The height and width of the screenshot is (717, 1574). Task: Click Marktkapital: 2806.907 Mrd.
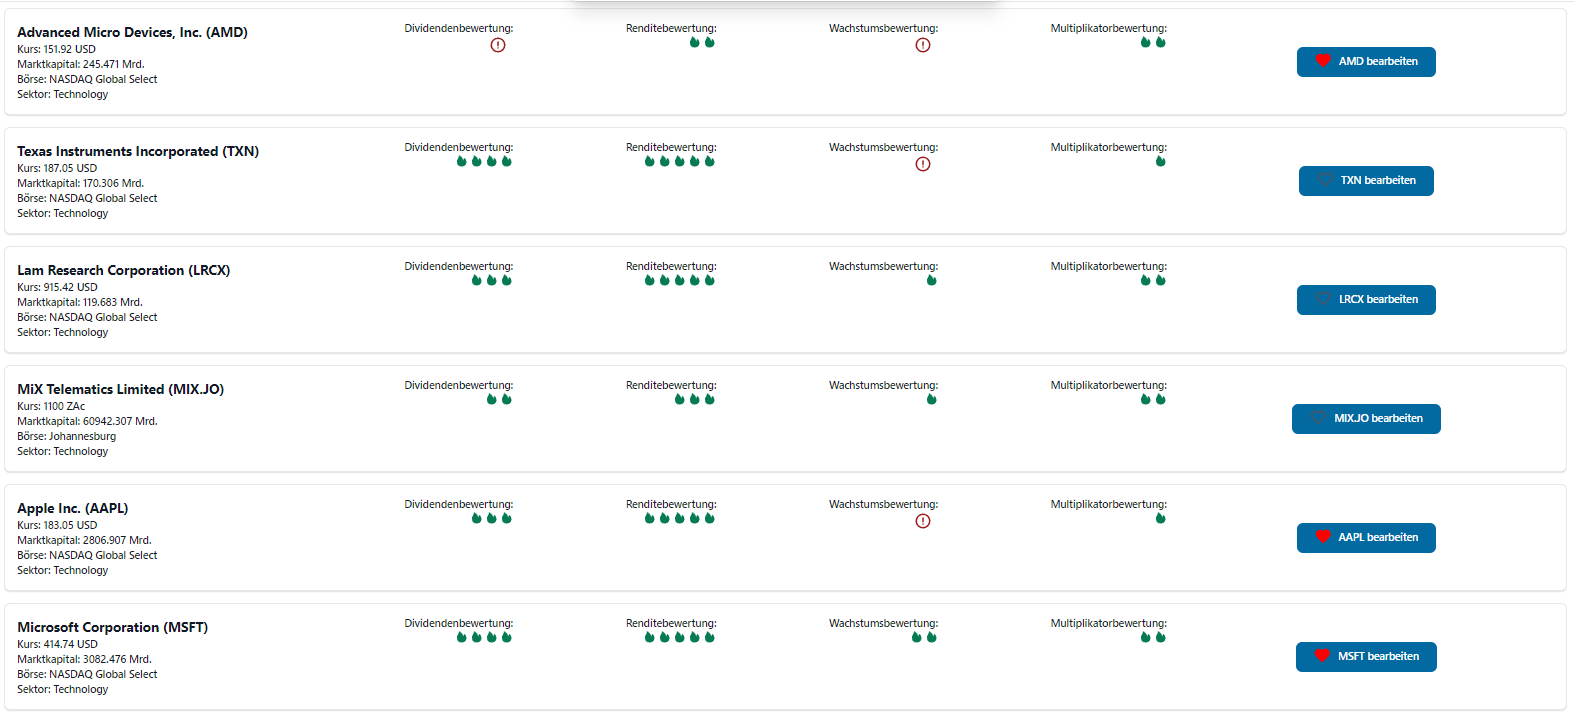click(x=84, y=540)
